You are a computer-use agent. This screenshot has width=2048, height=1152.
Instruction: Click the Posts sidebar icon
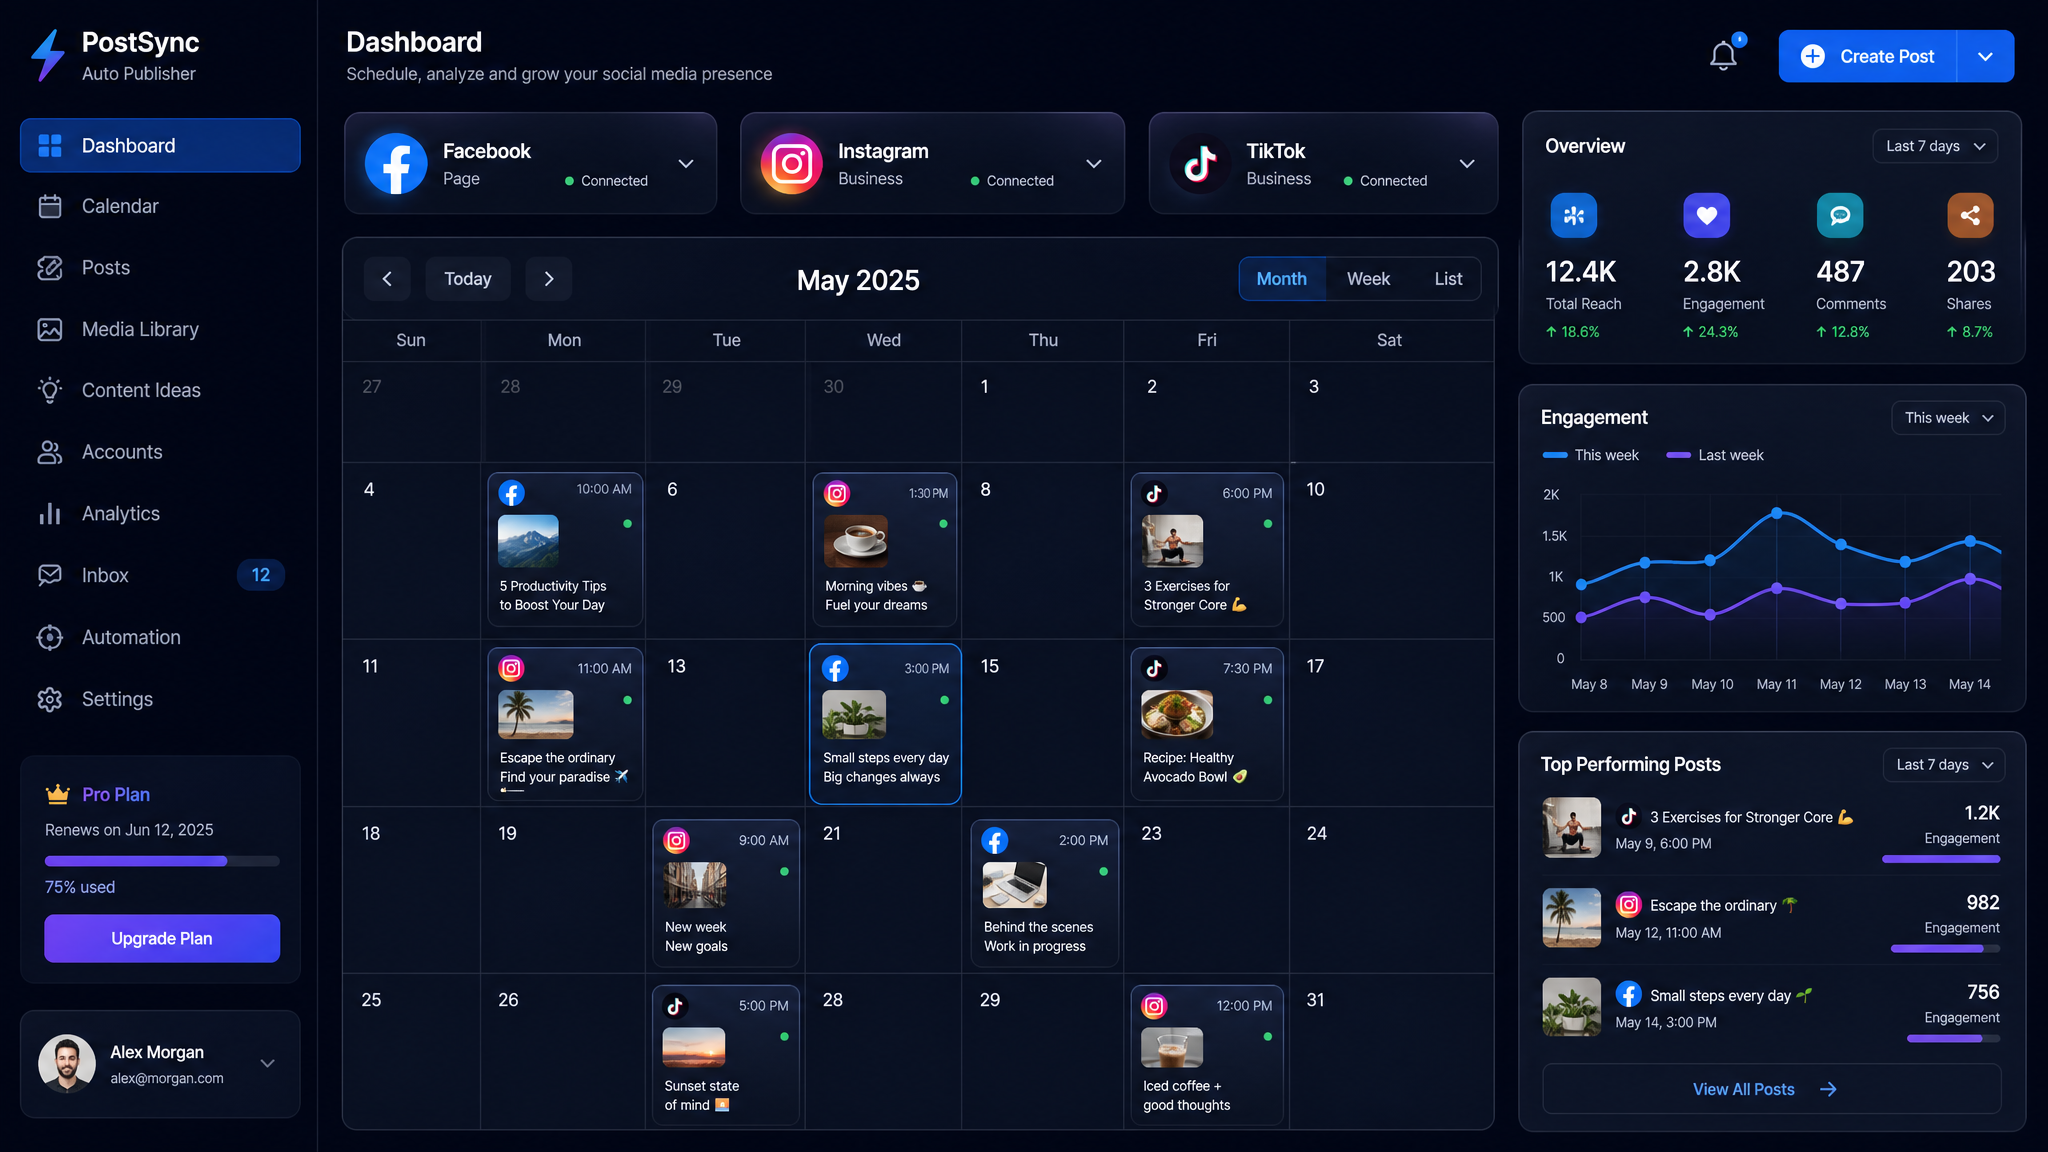tap(50, 268)
